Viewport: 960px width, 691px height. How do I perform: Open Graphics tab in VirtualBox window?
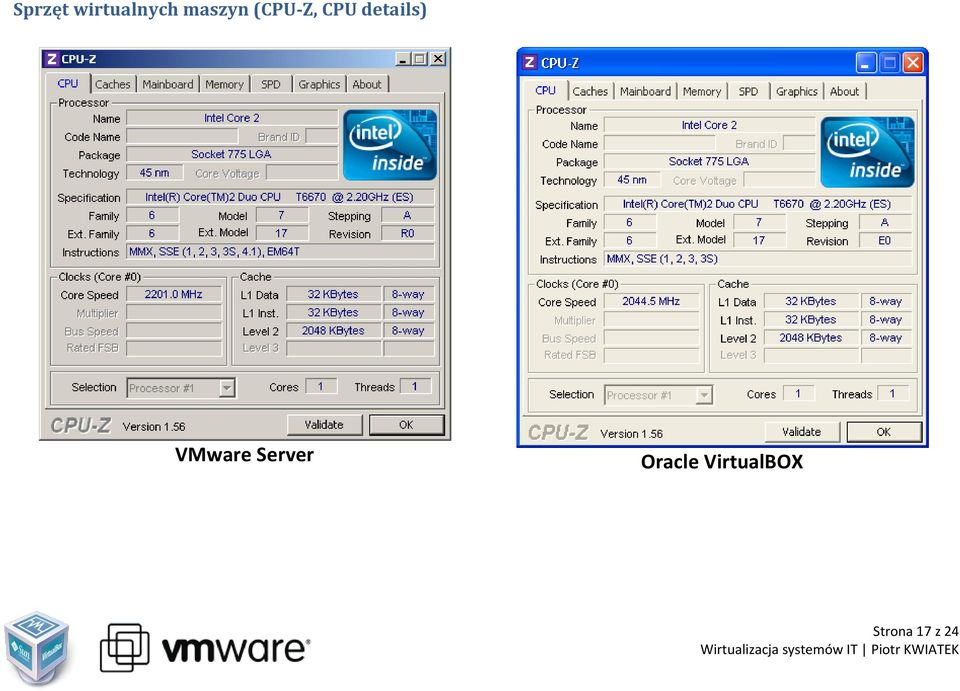pyautogui.click(x=797, y=91)
